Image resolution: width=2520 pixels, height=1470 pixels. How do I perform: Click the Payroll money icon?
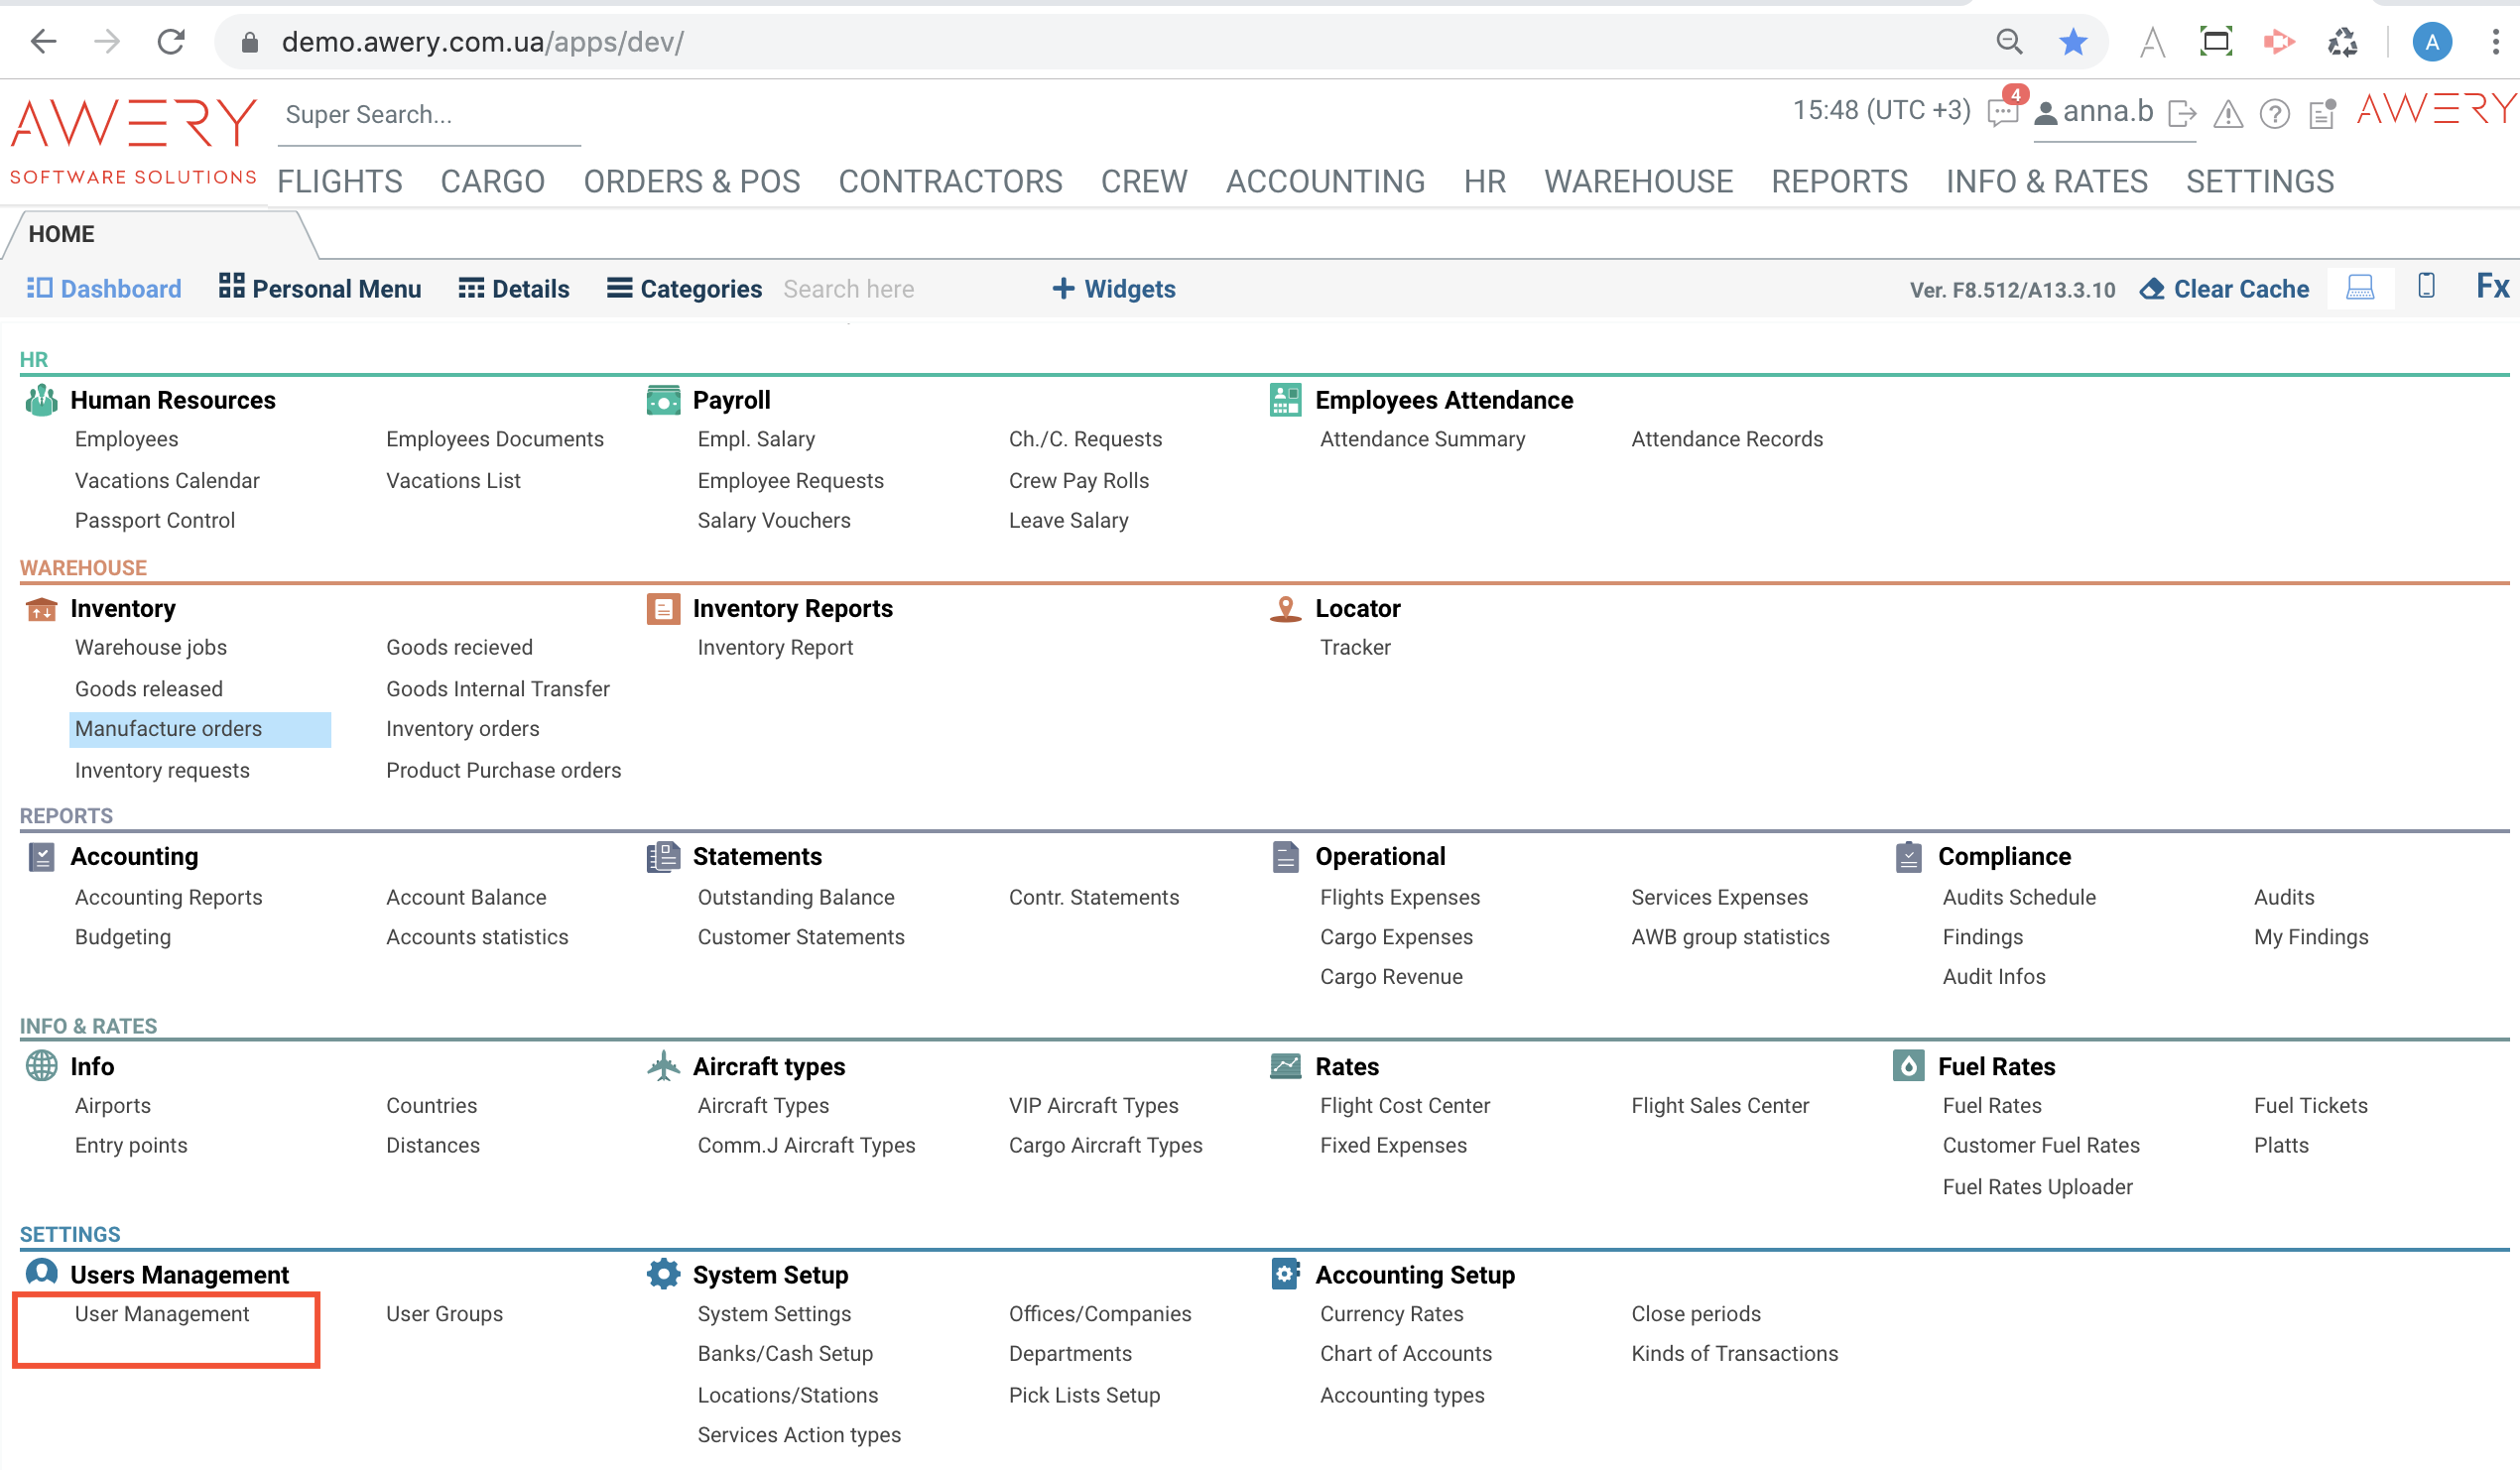coord(663,400)
